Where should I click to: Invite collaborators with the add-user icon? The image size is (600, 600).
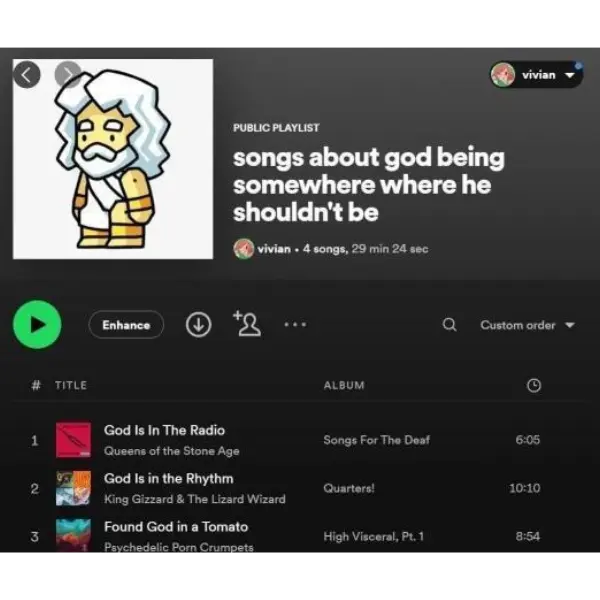pos(247,324)
